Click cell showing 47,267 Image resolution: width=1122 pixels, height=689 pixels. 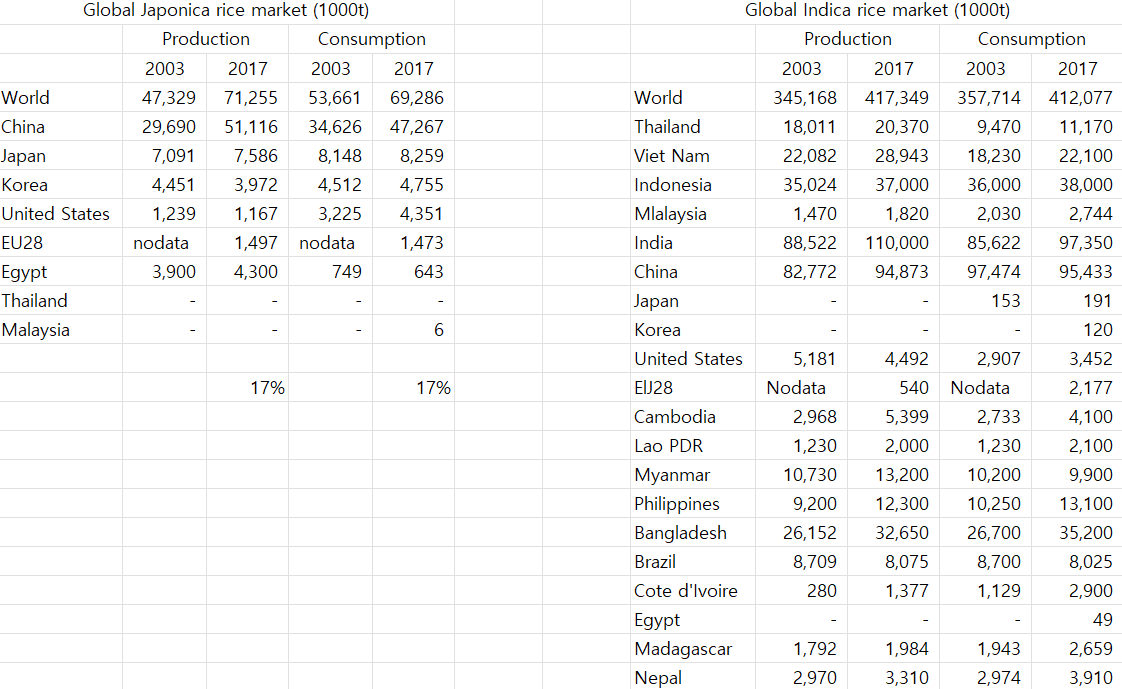[416, 127]
